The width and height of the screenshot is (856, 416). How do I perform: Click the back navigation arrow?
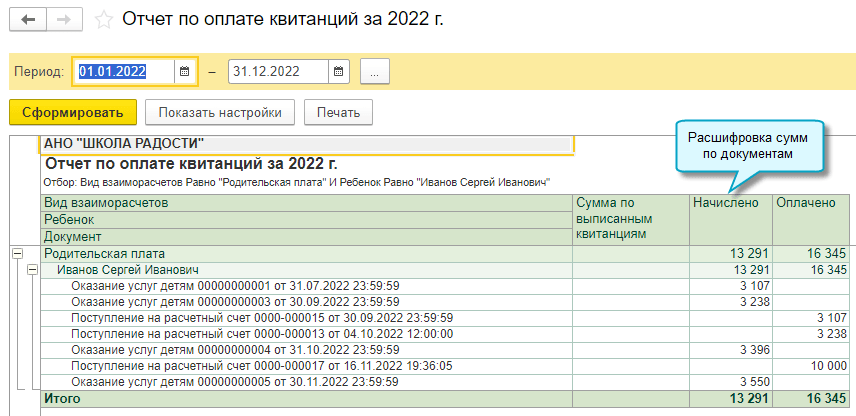[27, 19]
